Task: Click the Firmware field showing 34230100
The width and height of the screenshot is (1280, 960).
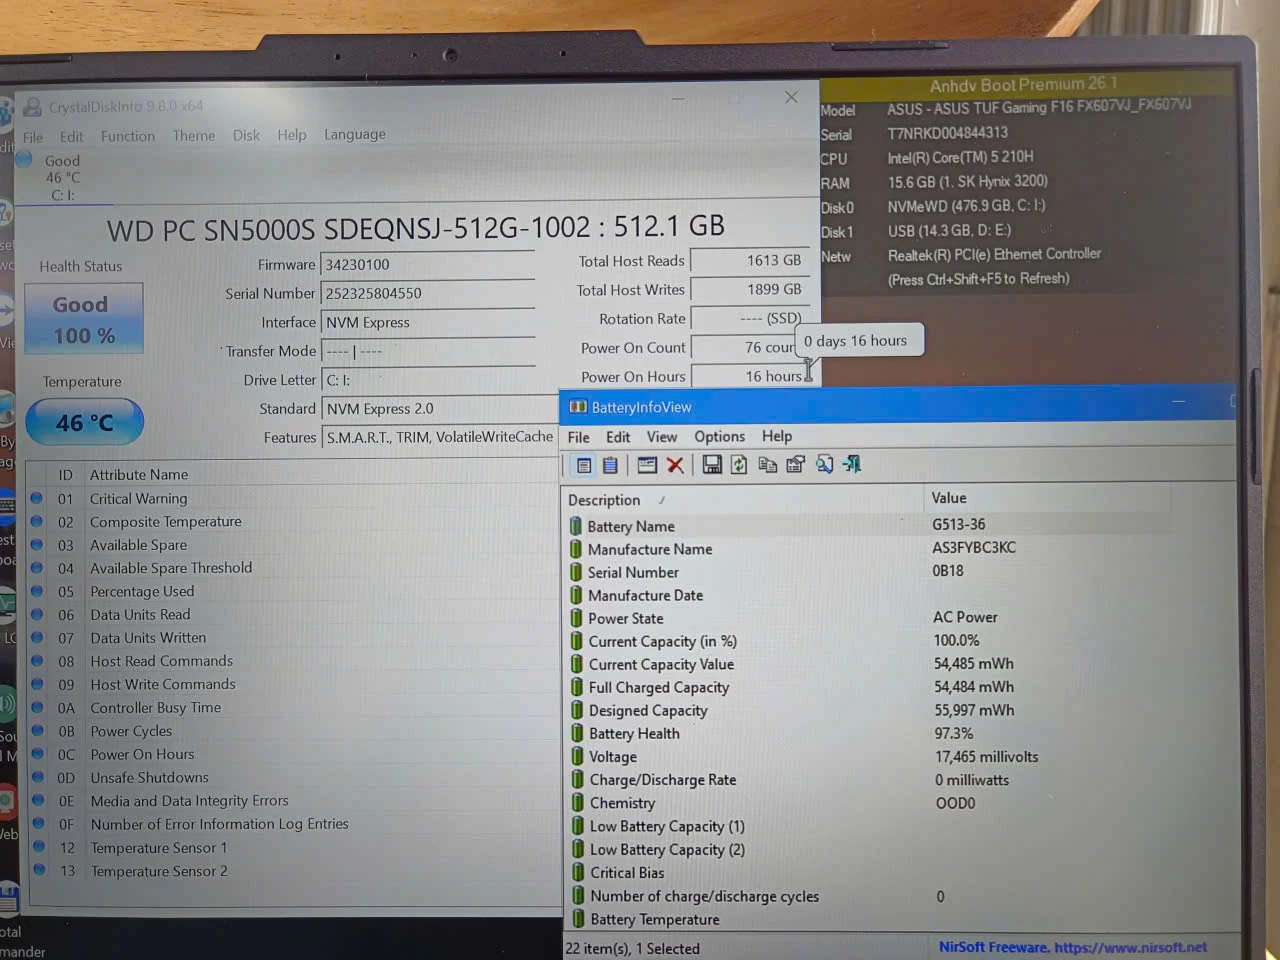Action: (x=428, y=264)
